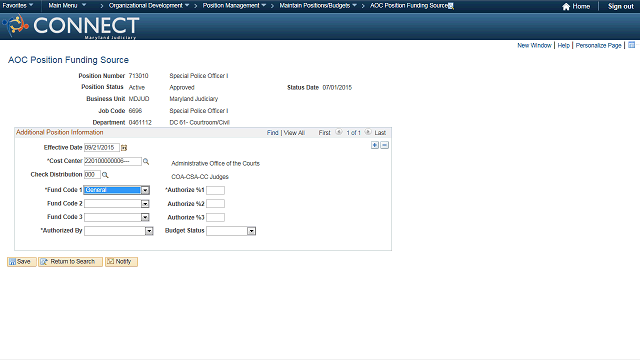Viewport: 640px width, 360px height.
Task: Click the position number 713010
Action: [x=138, y=76]
